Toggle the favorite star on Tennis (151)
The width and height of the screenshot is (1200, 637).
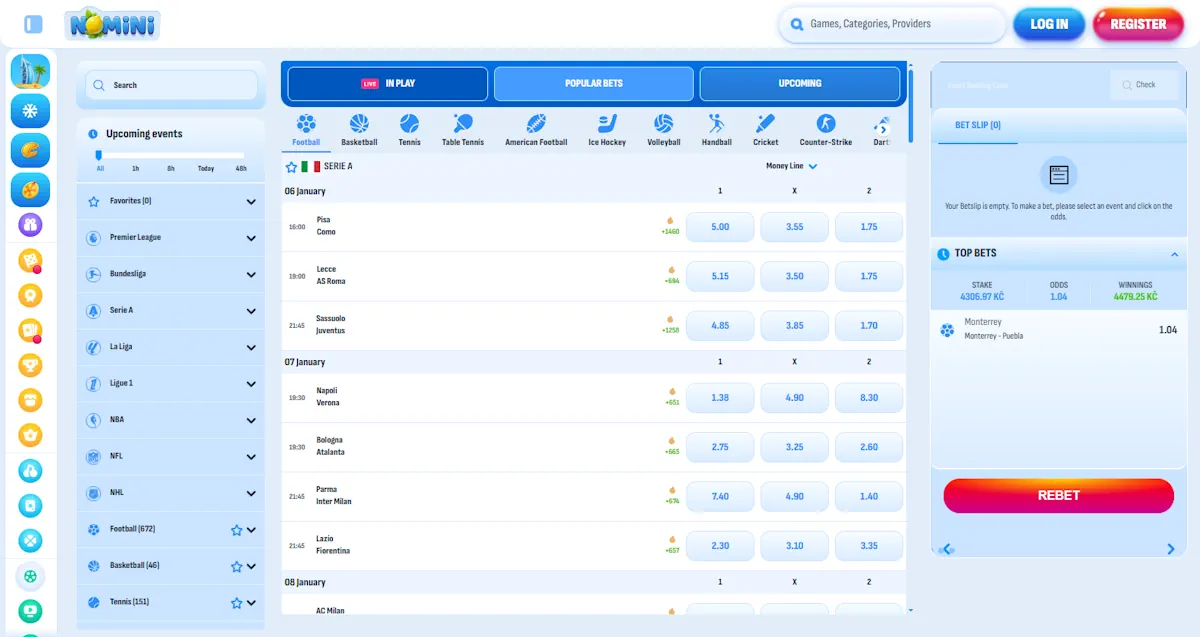pos(237,602)
